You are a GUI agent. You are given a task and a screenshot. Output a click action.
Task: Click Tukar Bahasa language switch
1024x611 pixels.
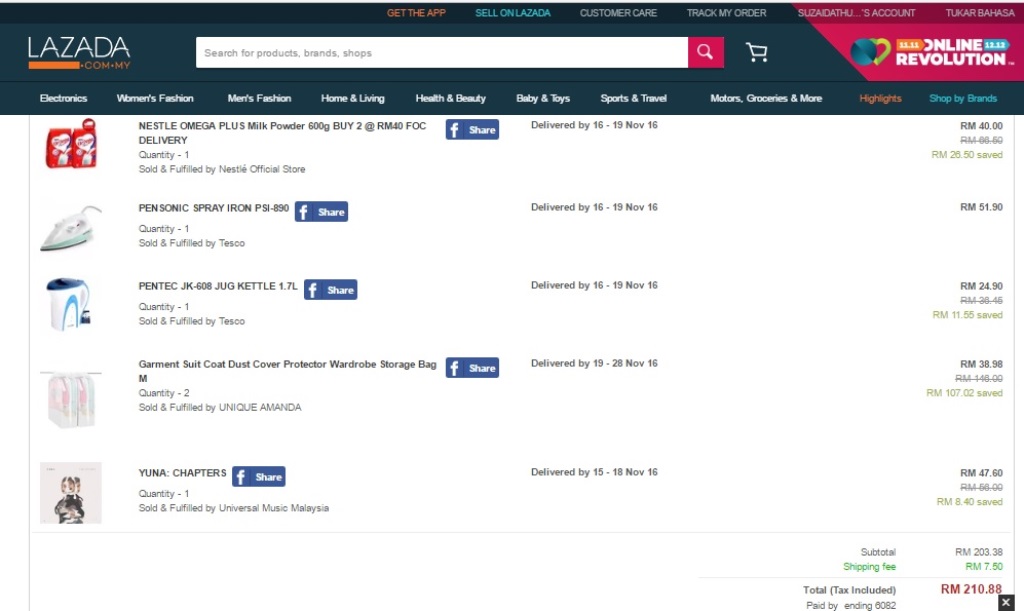980,13
